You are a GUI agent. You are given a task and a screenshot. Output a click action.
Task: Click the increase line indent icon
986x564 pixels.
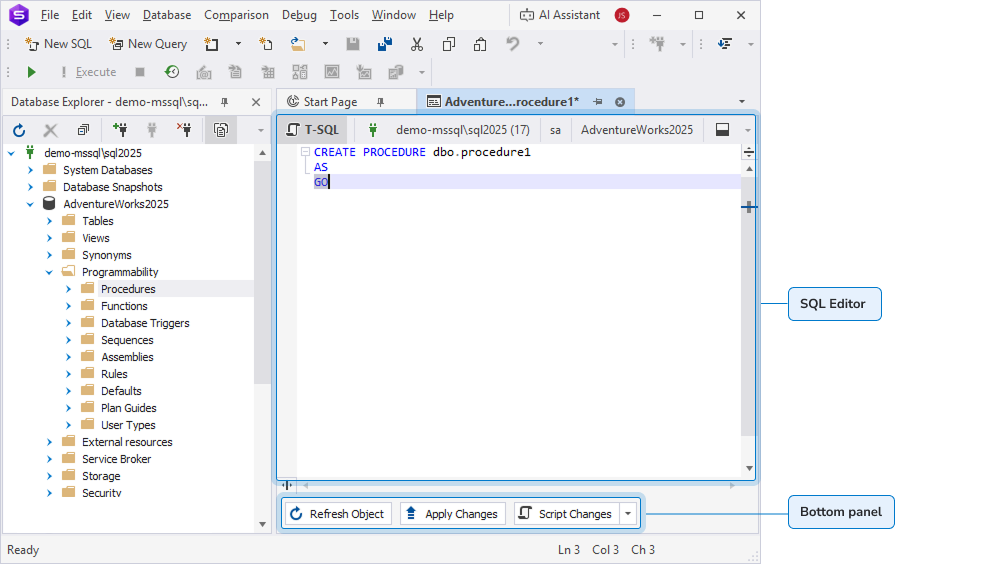725,44
